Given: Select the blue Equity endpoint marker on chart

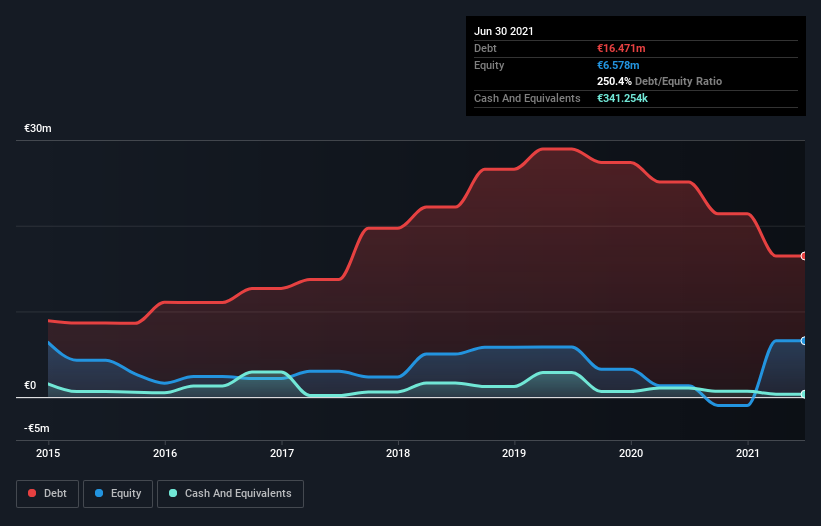Looking at the screenshot, I should (804, 341).
